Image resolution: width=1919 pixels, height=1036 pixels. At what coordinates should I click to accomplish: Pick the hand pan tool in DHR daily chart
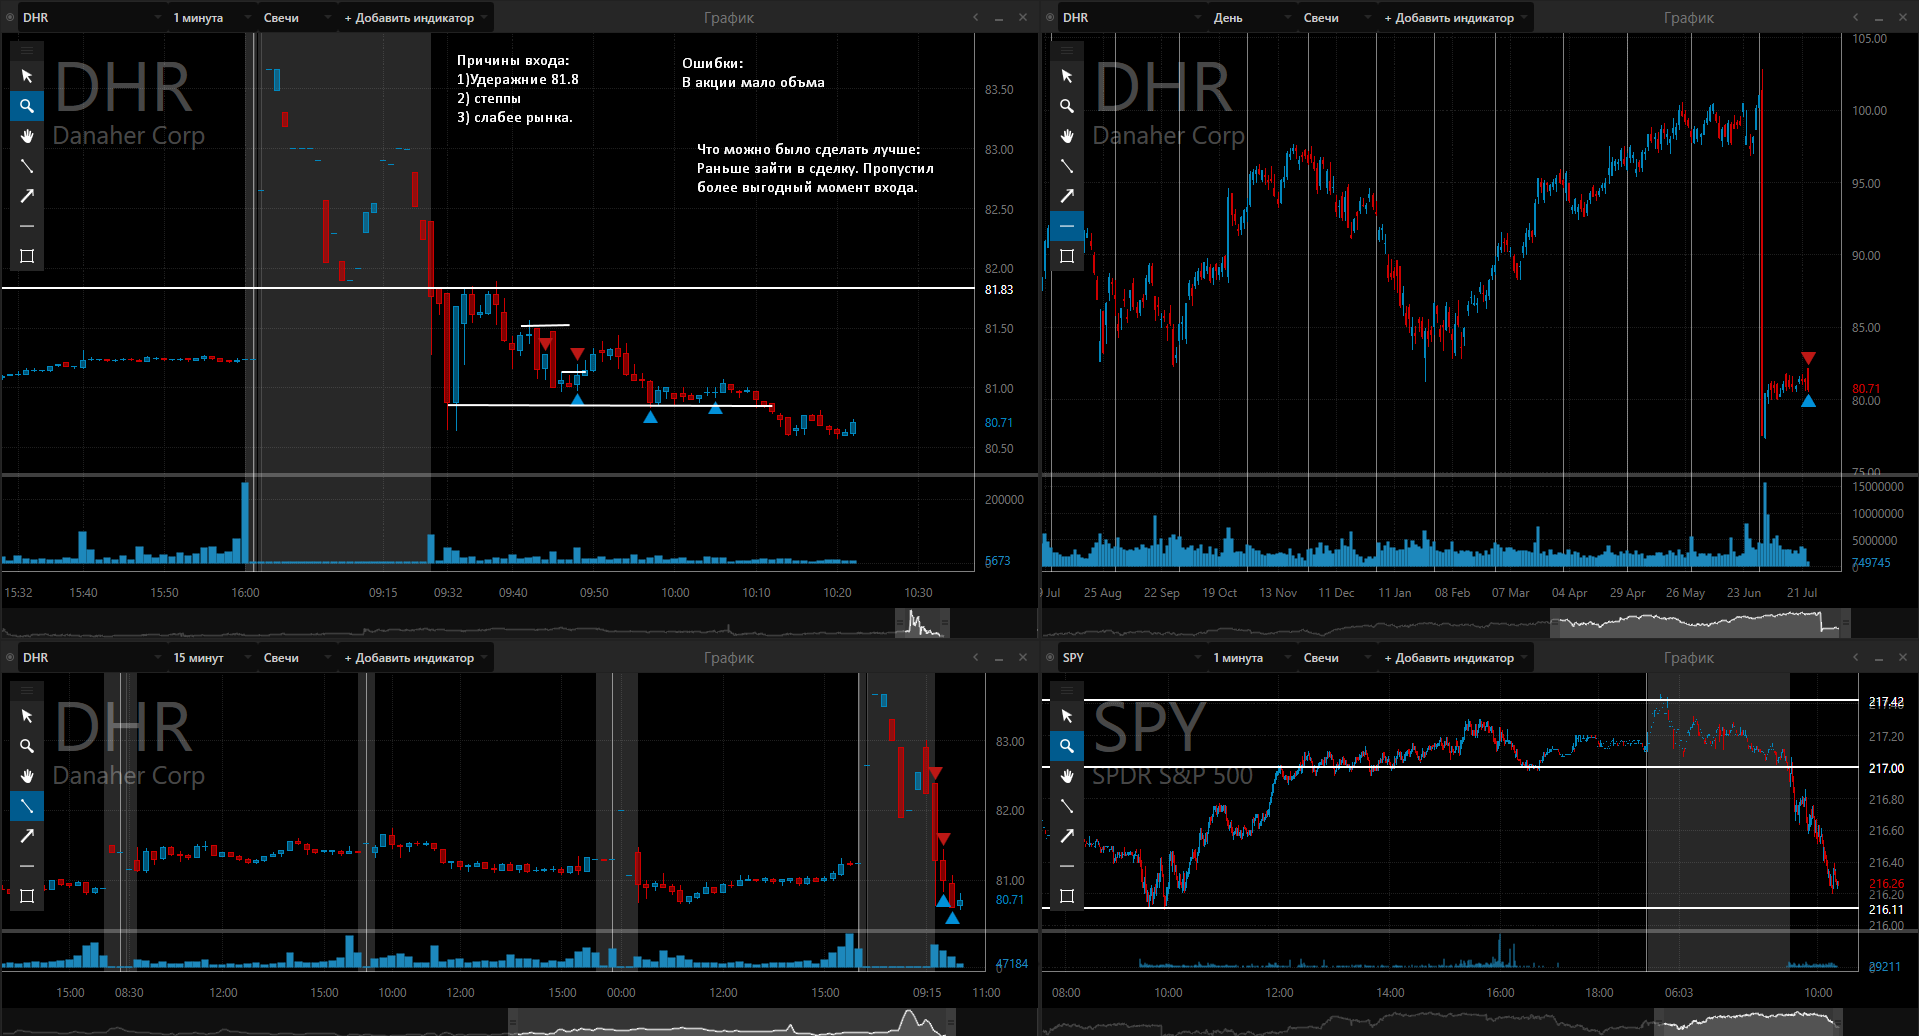pos(1067,136)
